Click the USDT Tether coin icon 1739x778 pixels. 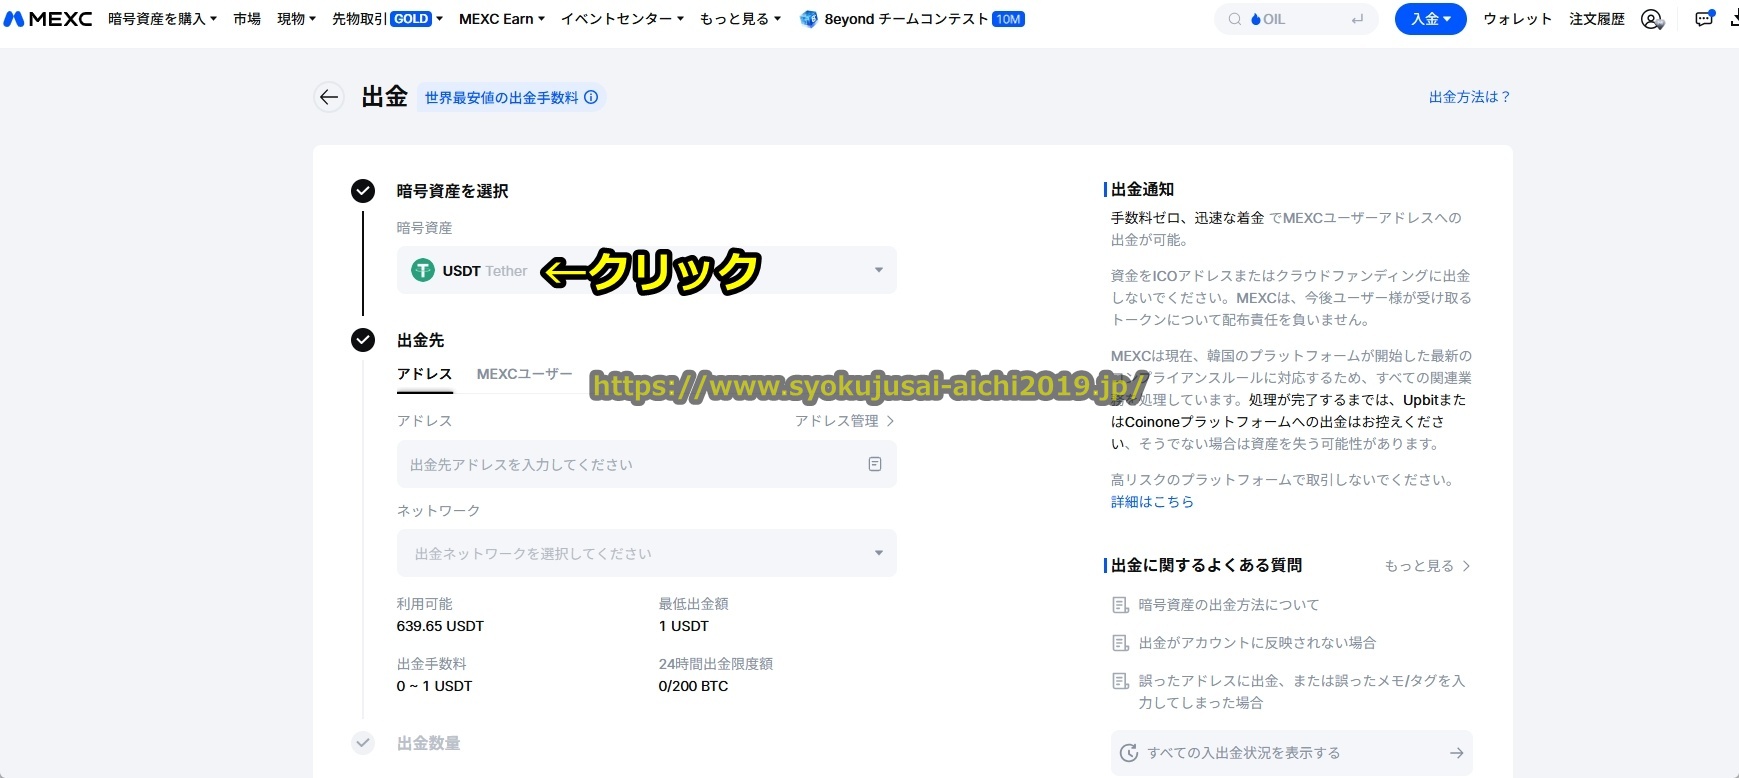pyautogui.click(x=423, y=270)
